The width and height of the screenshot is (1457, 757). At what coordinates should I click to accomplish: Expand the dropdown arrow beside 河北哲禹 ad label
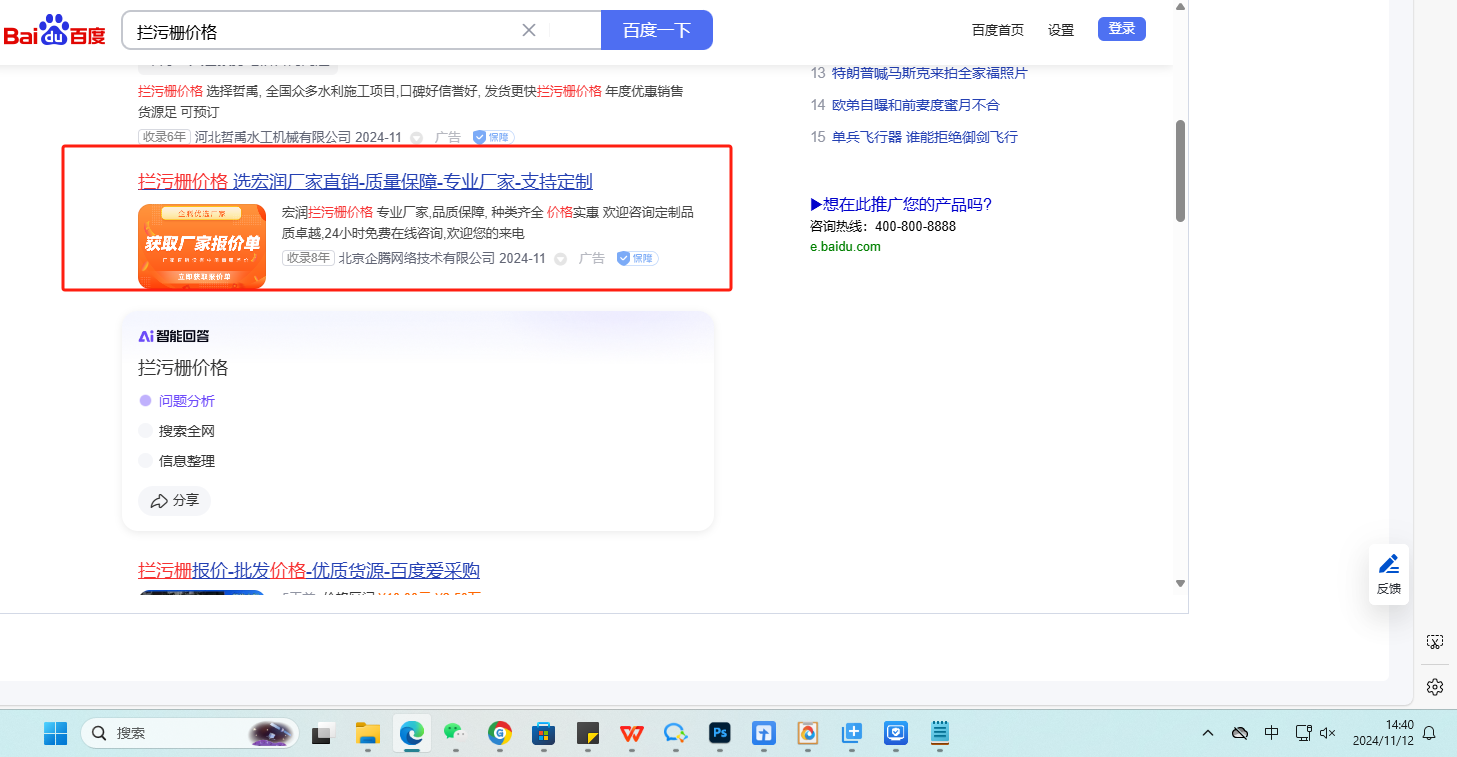pyautogui.click(x=416, y=138)
